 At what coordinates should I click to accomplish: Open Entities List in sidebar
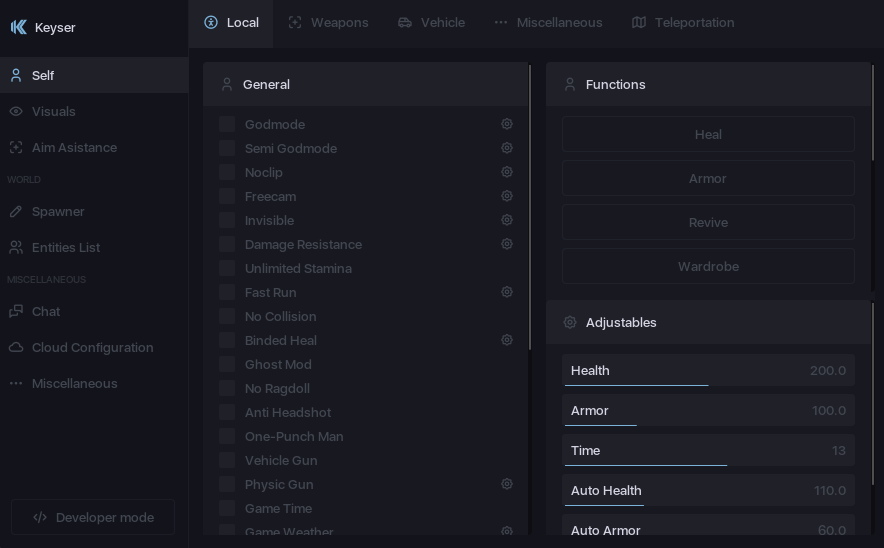(x=65, y=247)
